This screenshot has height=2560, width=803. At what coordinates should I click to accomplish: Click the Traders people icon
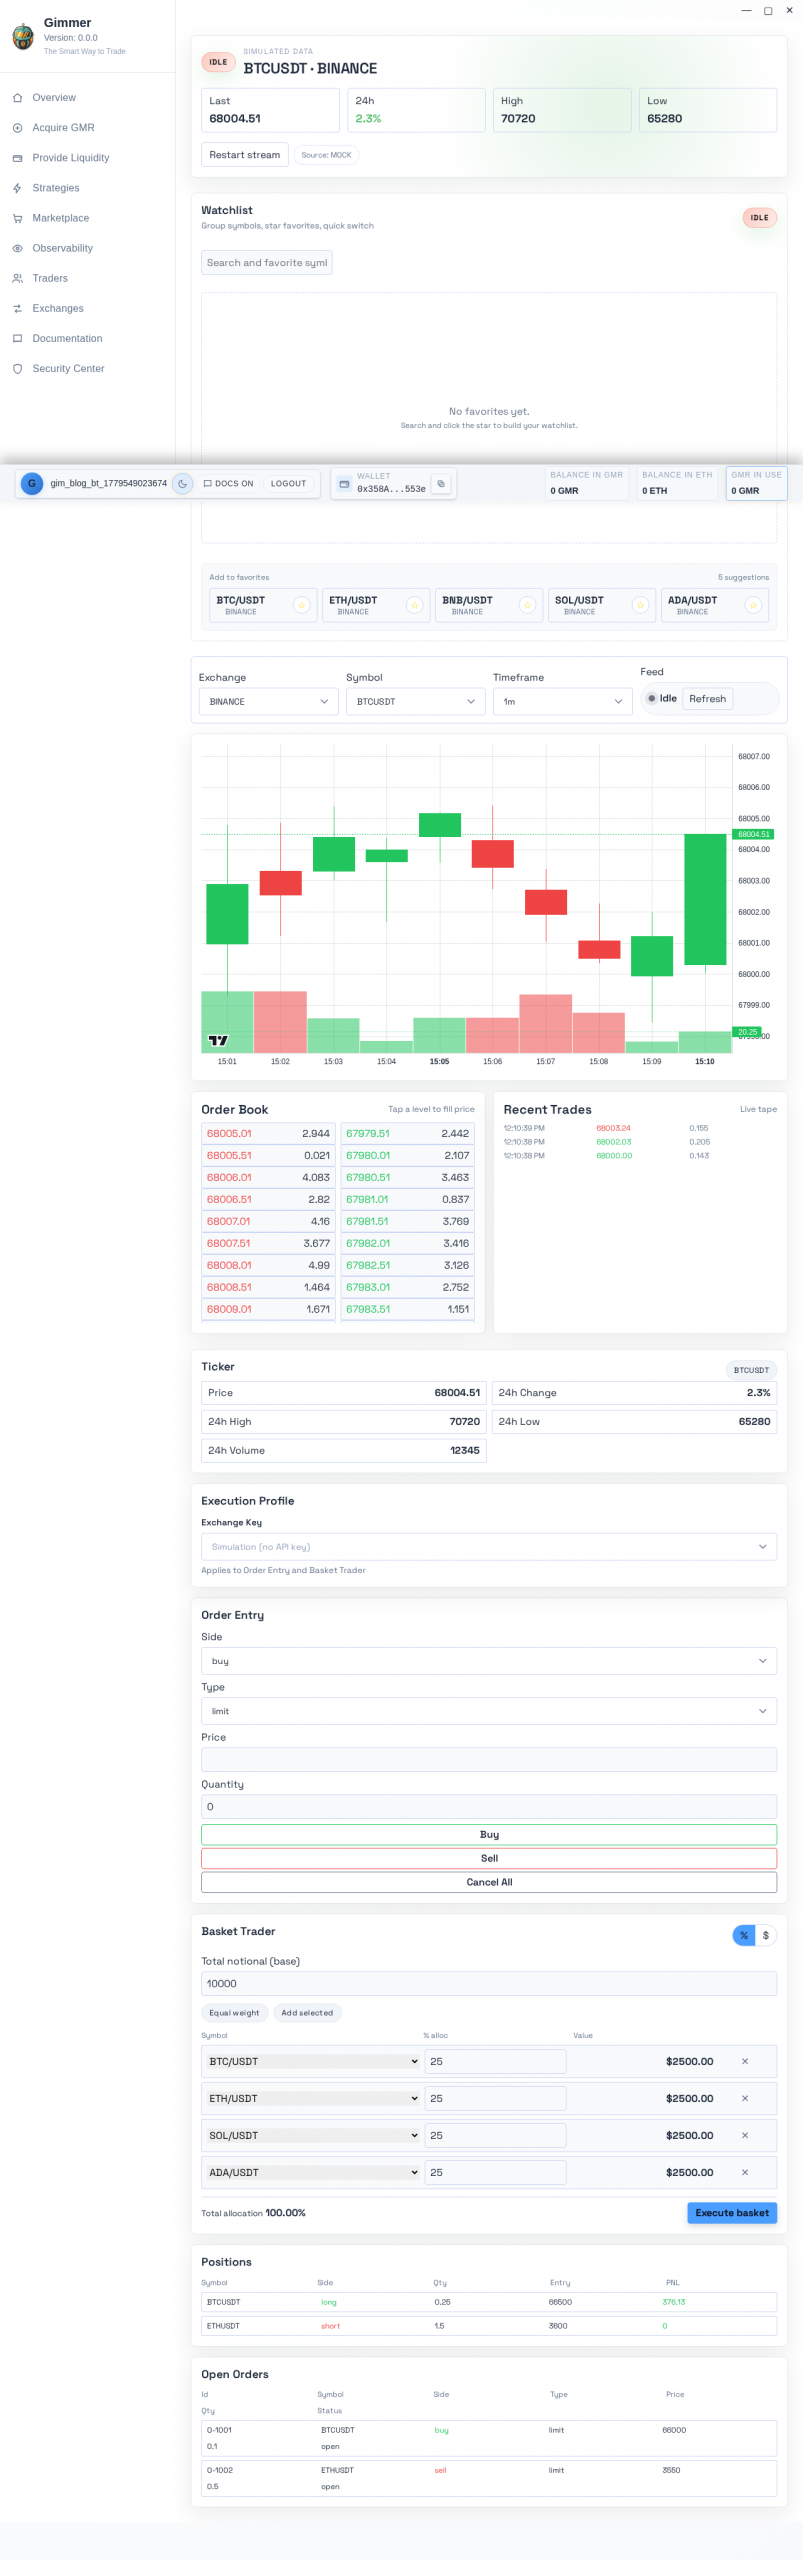(x=17, y=278)
